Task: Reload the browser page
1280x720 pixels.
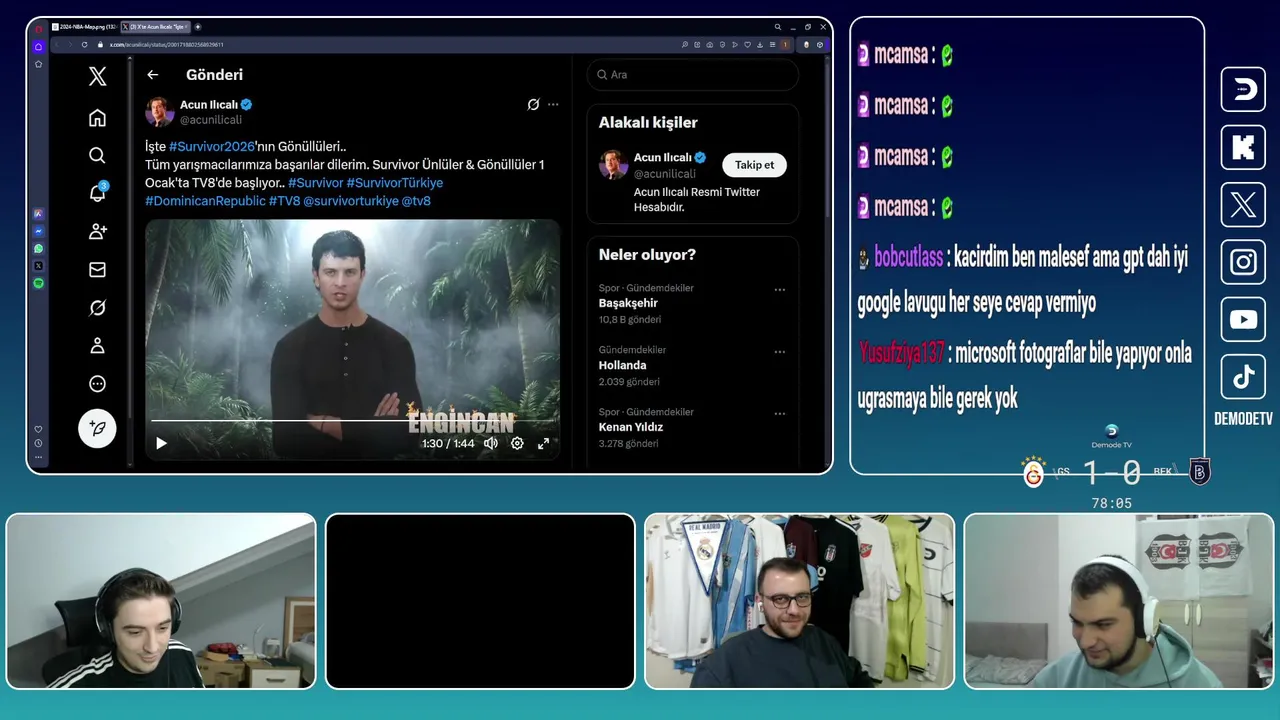Action: click(85, 45)
